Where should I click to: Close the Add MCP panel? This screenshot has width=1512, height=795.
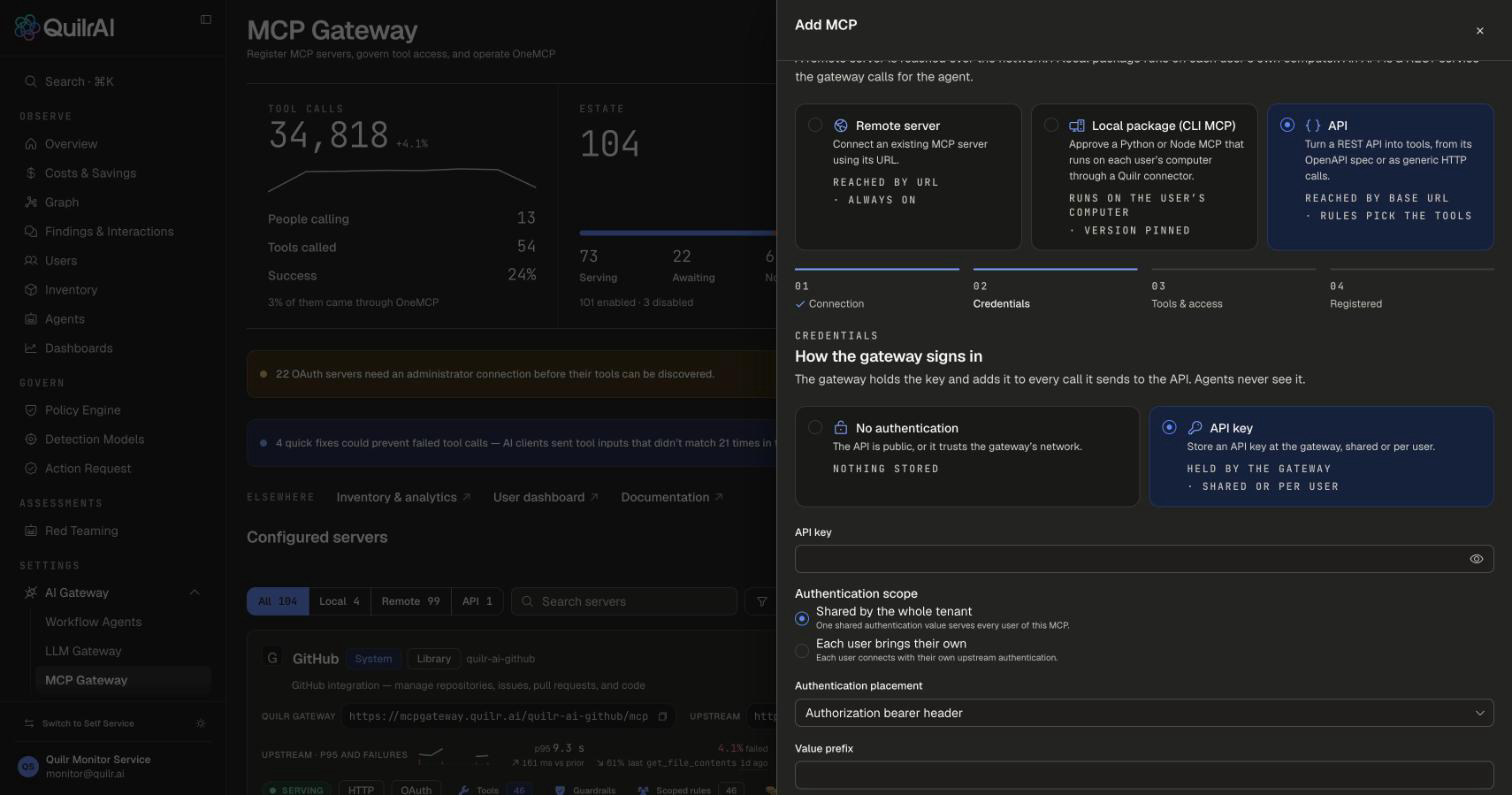(1480, 31)
